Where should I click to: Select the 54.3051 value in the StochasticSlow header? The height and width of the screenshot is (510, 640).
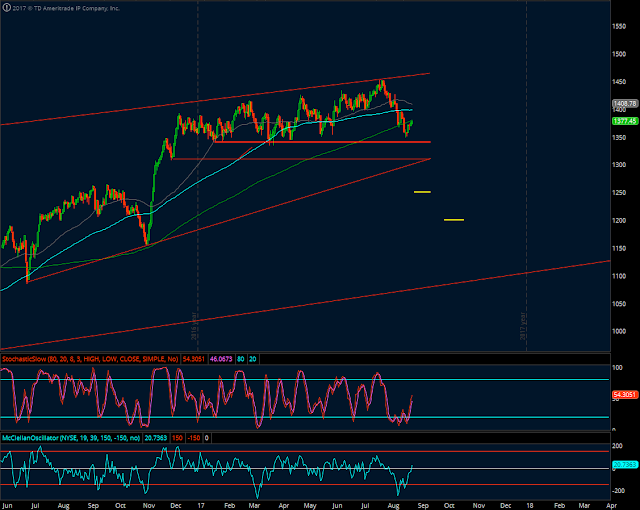click(193, 359)
